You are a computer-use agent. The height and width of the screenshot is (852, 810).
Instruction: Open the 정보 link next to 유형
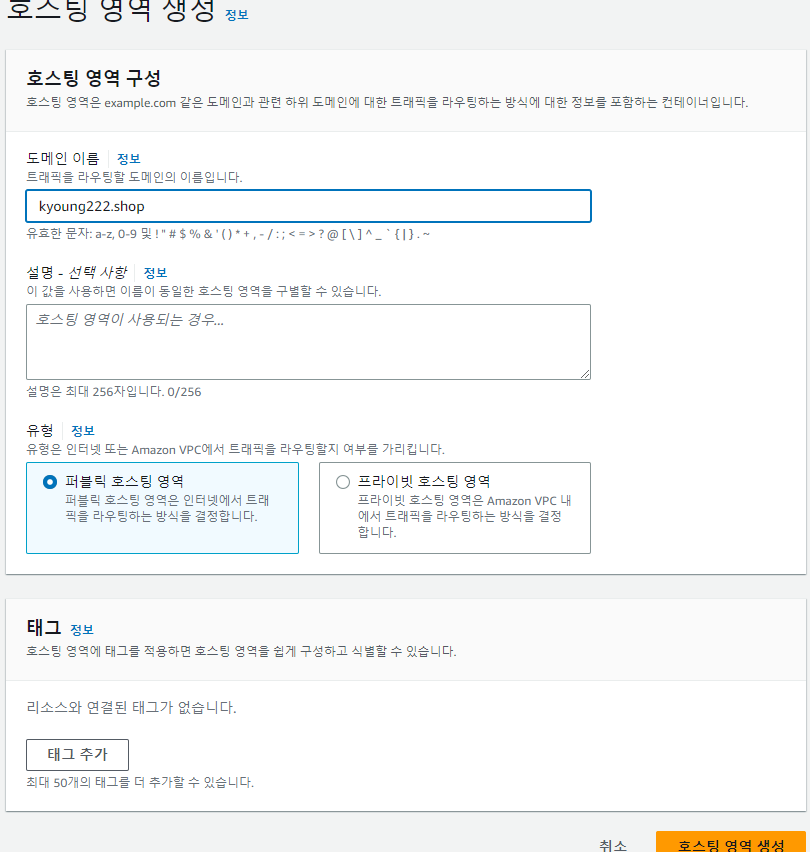(x=83, y=430)
